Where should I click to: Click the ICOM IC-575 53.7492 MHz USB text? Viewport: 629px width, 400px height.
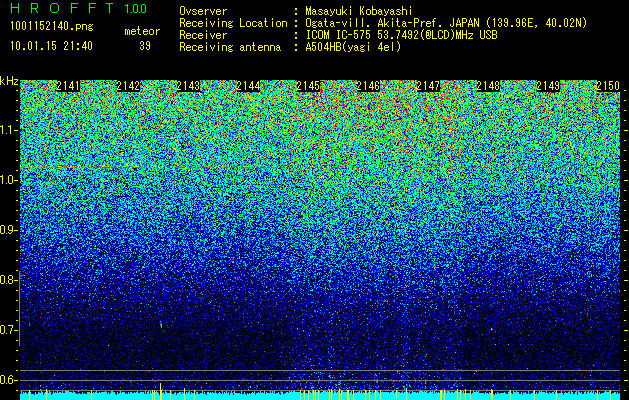pyautogui.click(x=401, y=35)
